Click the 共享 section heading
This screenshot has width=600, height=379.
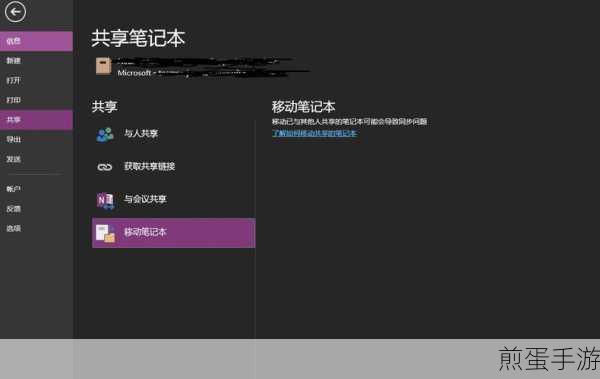tap(104, 106)
